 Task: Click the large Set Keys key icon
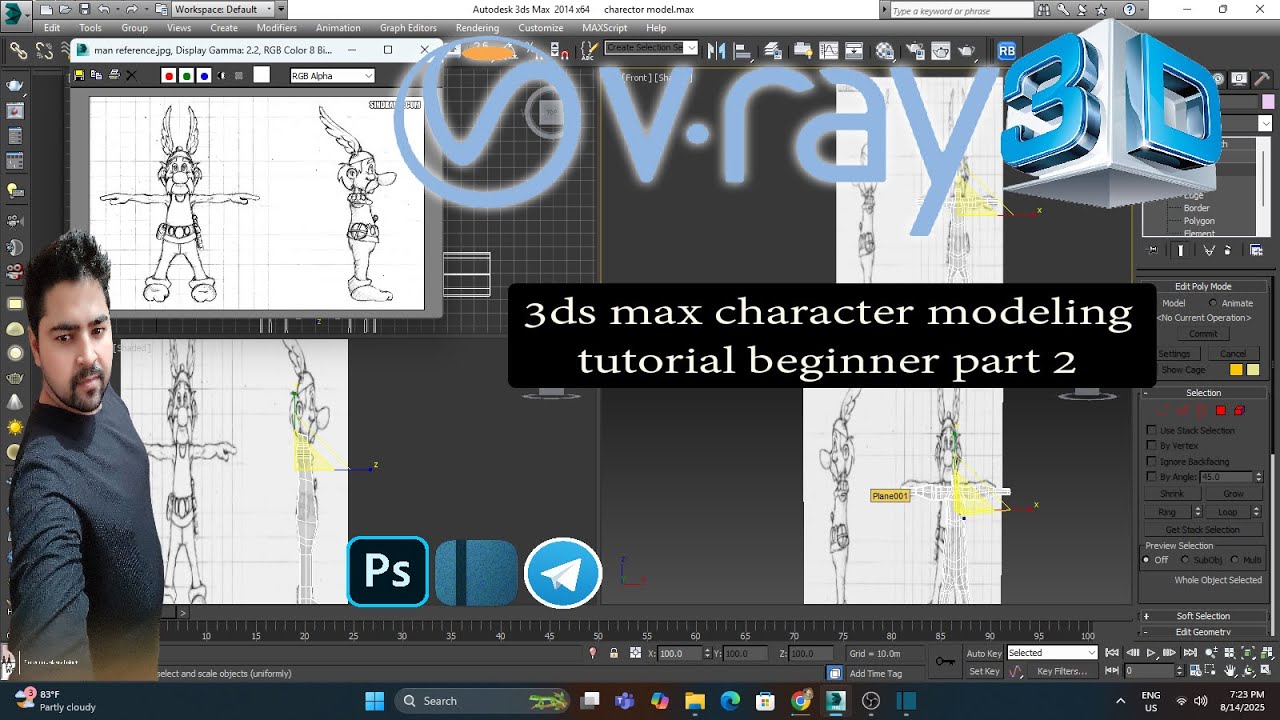[944, 661]
